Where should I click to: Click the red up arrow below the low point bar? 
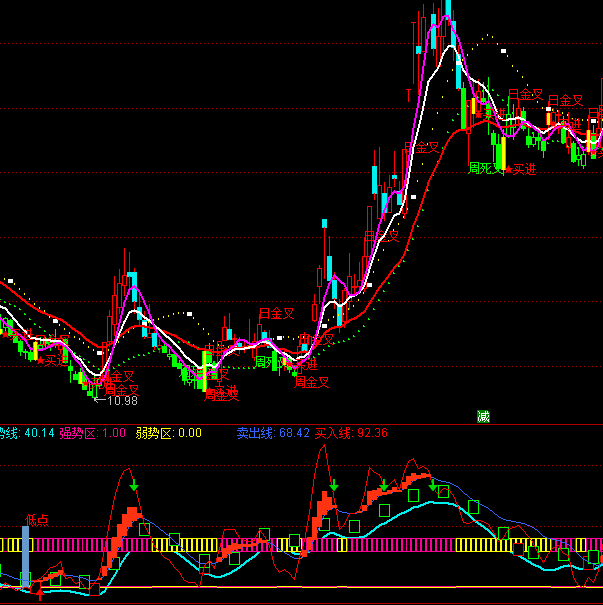[x=40, y=594]
